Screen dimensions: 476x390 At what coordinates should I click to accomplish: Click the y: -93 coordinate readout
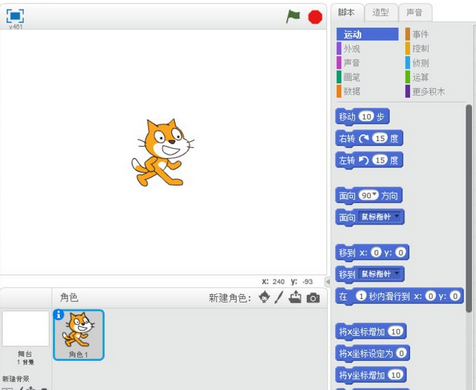click(302, 282)
